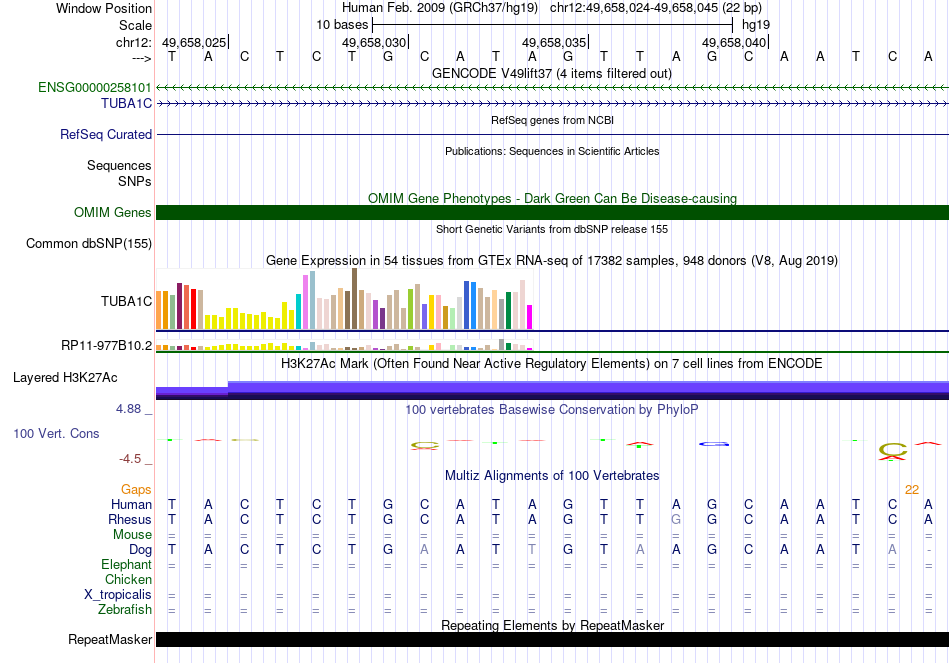Click the RP11-977B10.2 expression label

point(107,345)
